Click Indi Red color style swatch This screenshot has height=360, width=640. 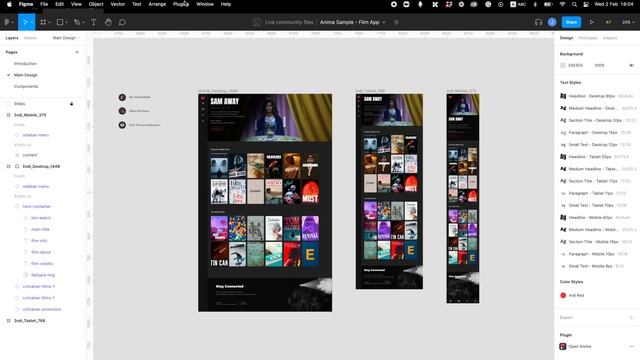pyautogui.click(x=563, y=295)
